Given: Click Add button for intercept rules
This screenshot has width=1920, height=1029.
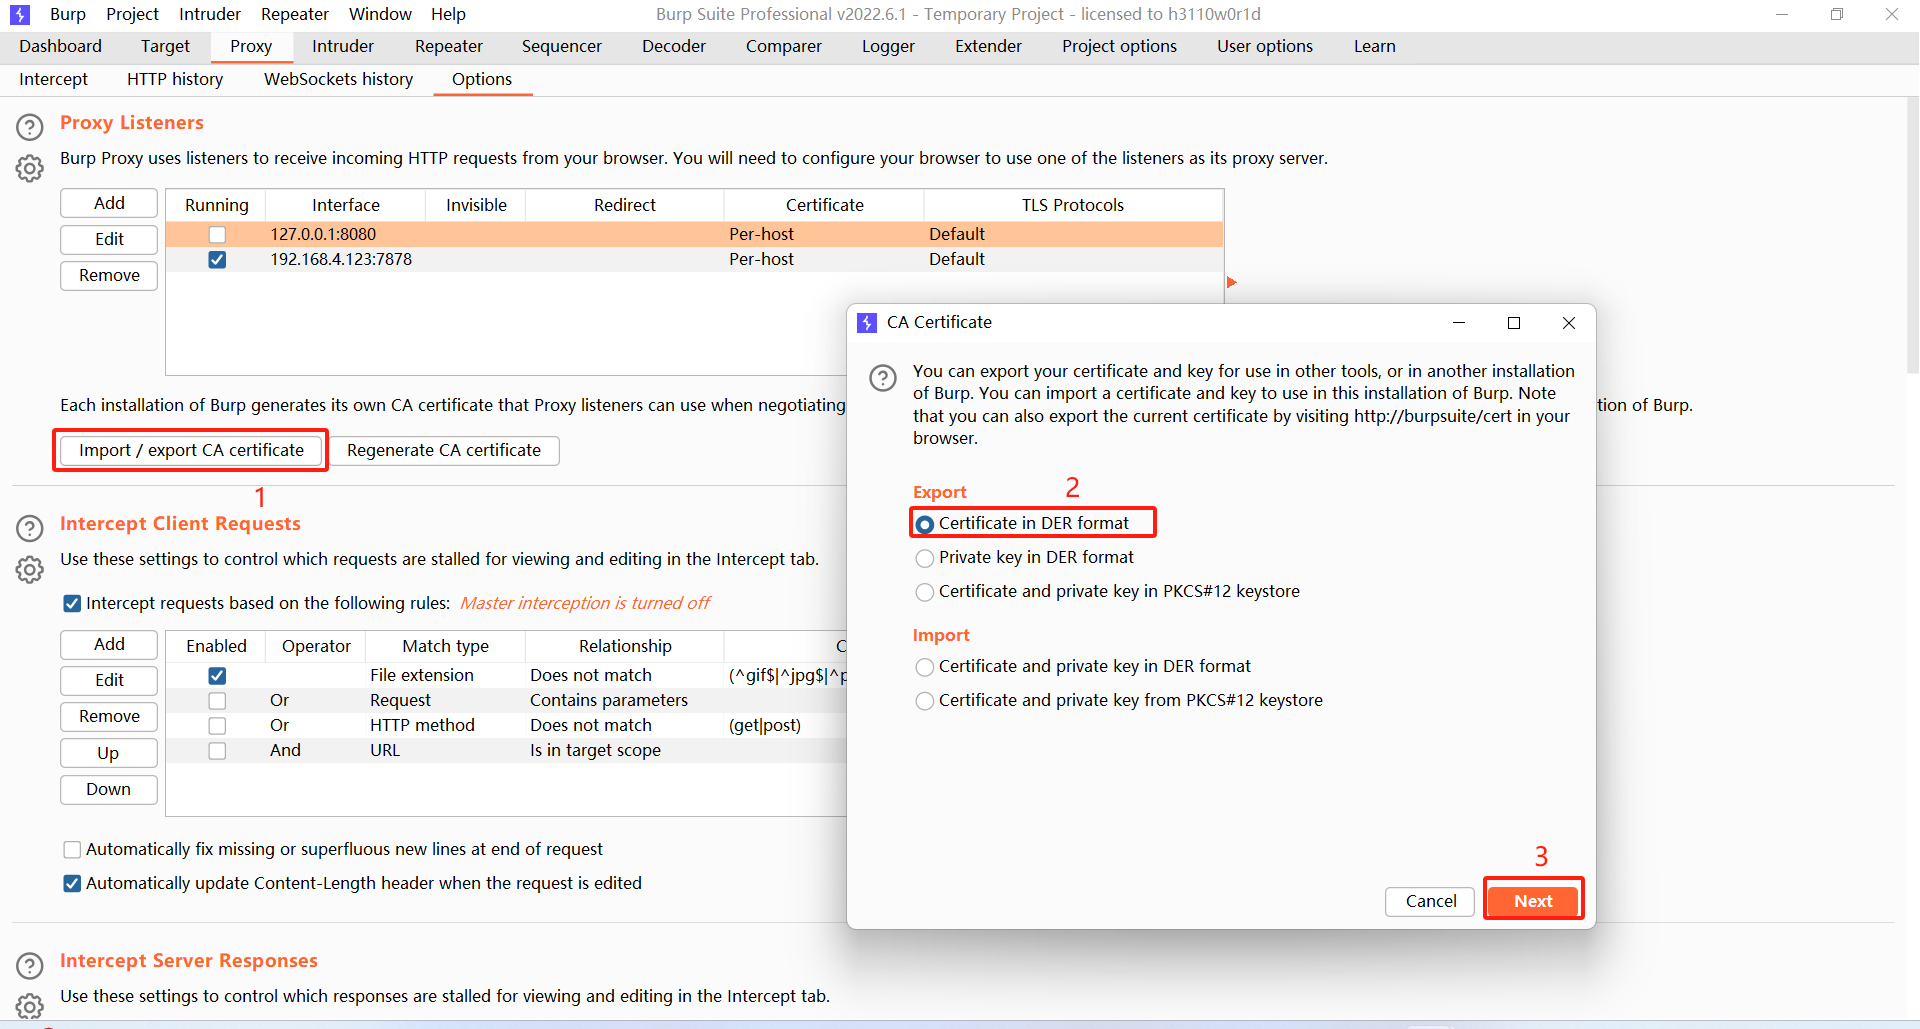Looking at the screenshot, I should 109,644.
